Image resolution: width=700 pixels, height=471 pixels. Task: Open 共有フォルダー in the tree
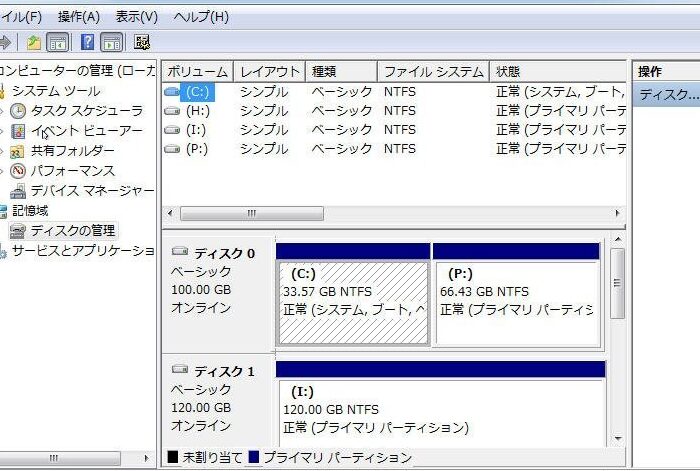click(72, 151)
